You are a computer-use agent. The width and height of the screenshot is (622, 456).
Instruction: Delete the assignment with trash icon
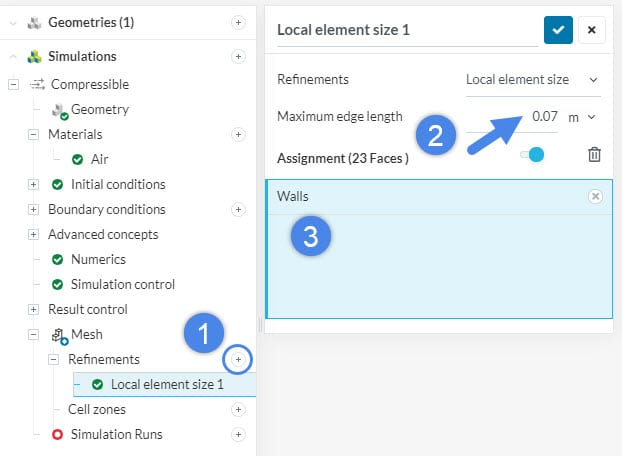pos(594,154)
